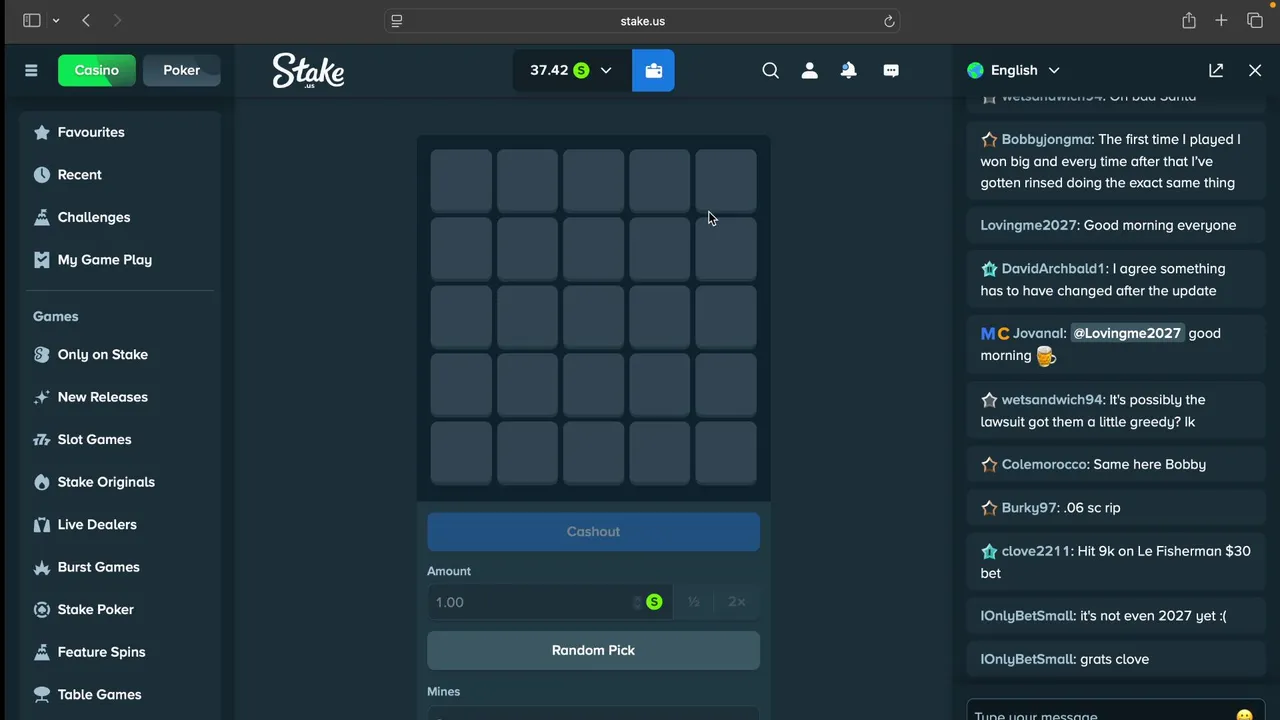Switch to the Poker tab
Viewport: 1280px width, 720px height.
tap(181, 70)
